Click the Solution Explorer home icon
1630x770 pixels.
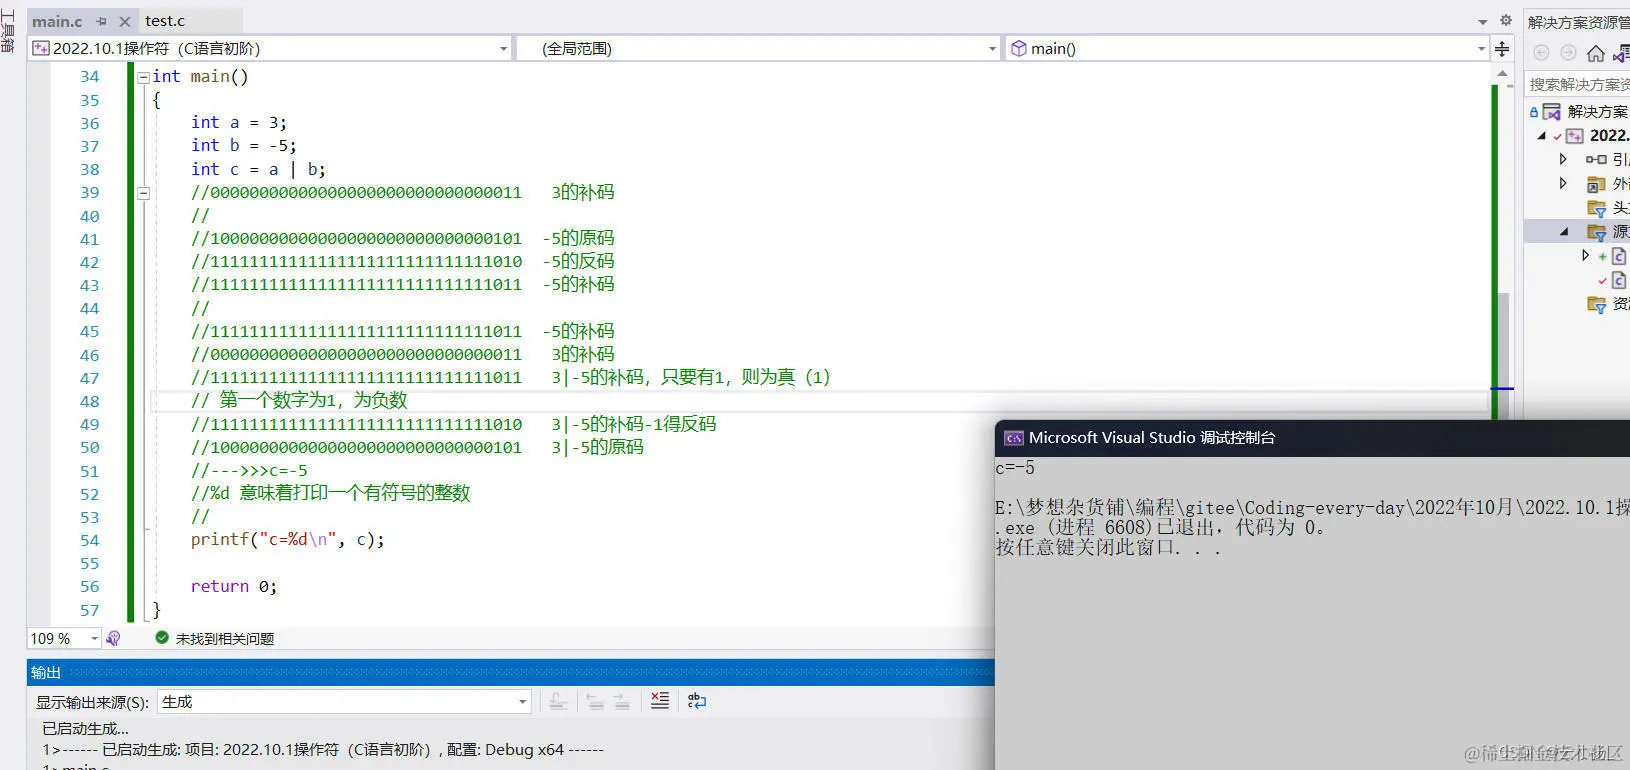(x=1596, y=53)
